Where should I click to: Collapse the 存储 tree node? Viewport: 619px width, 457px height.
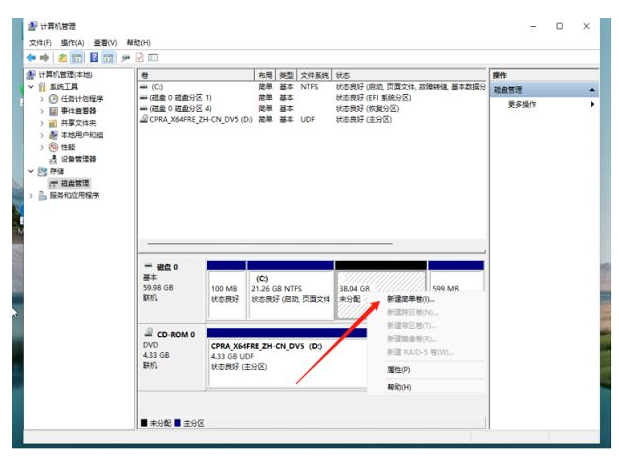coord(31,171)
